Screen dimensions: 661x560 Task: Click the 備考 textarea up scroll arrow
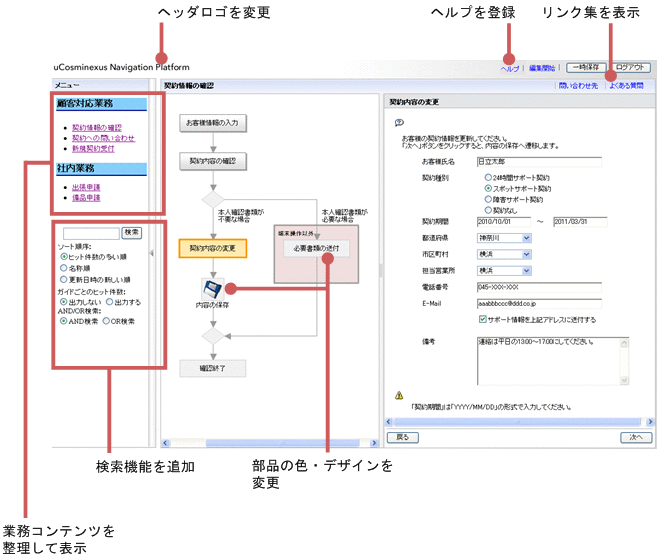624,343
